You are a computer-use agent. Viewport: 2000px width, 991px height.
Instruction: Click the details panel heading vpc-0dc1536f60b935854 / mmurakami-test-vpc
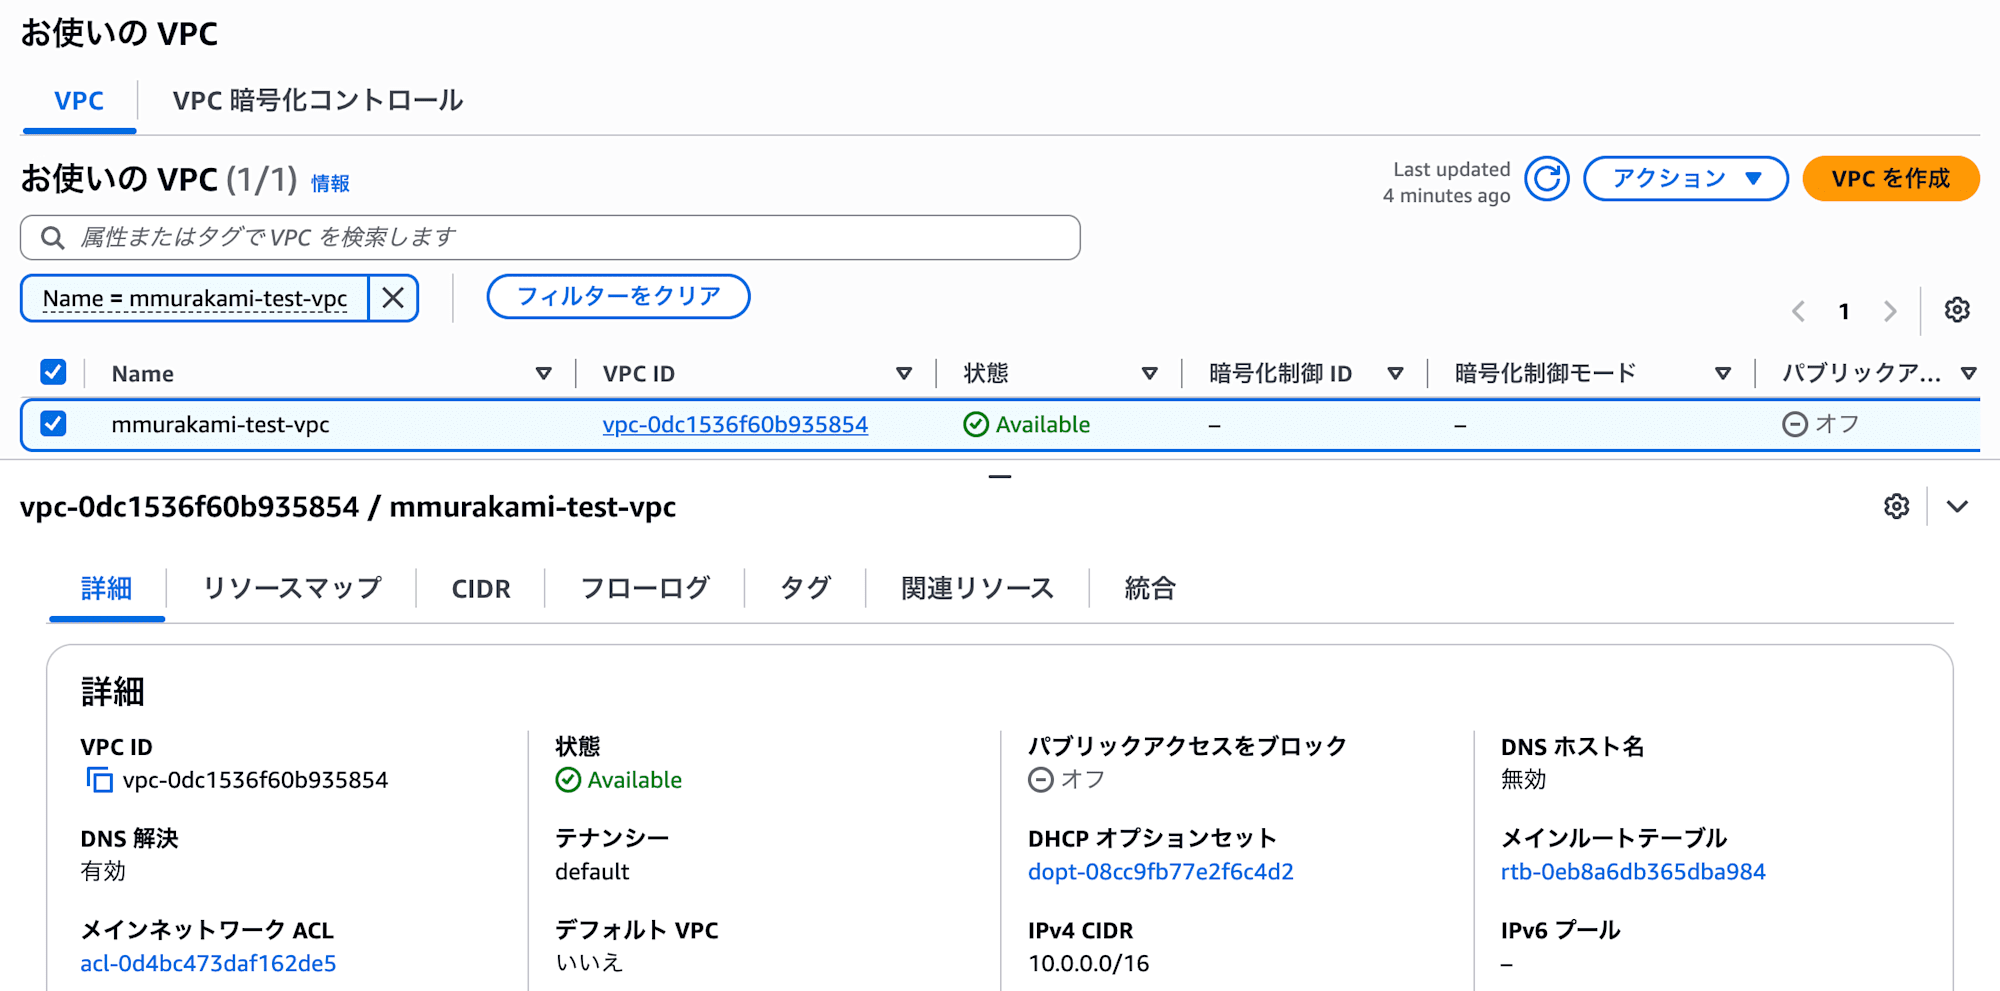coord(348,507)
